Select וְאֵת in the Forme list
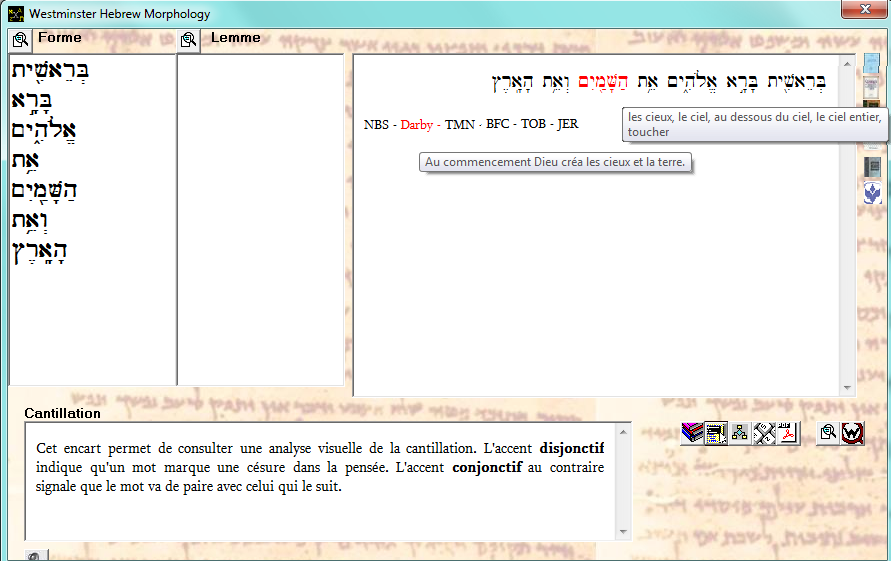891x561 pixels. click(x=30, y=221)
